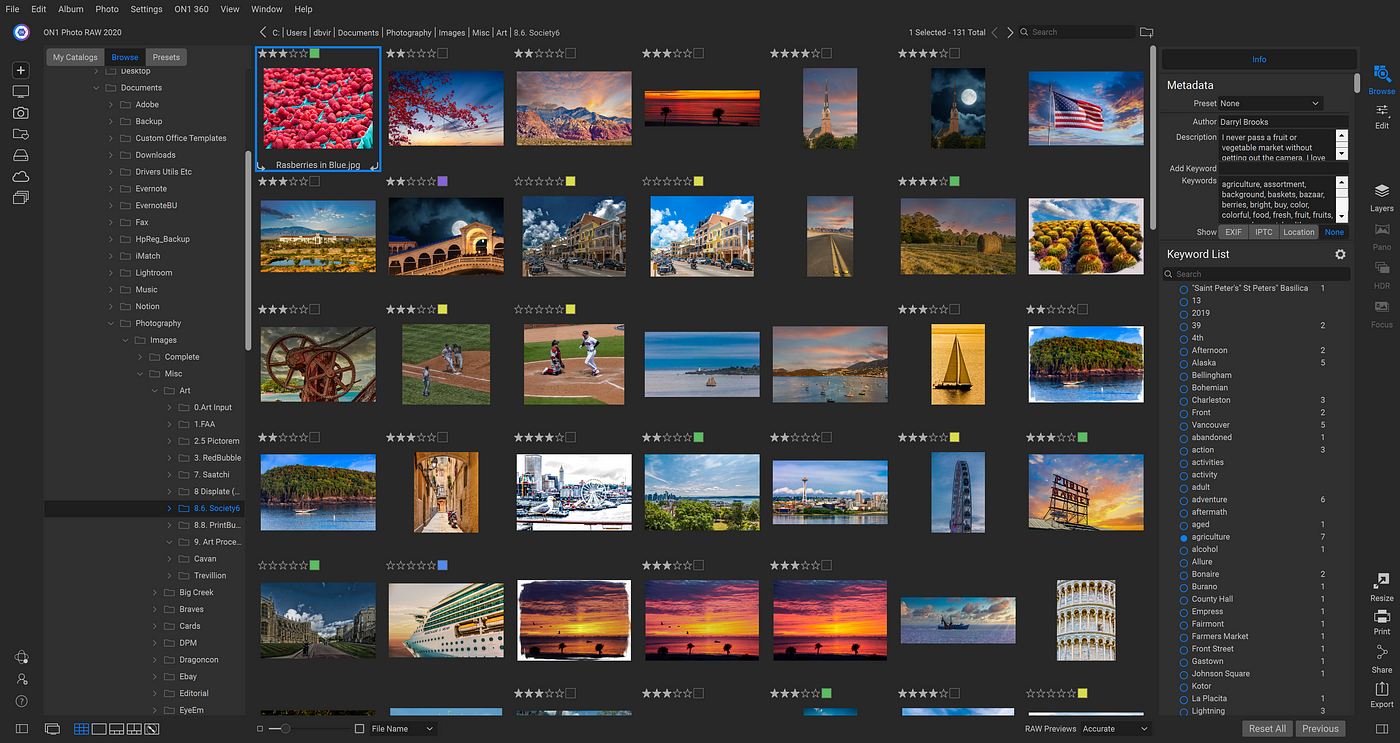Click the stacked albums icon in left sidebar

pos(21,198)
